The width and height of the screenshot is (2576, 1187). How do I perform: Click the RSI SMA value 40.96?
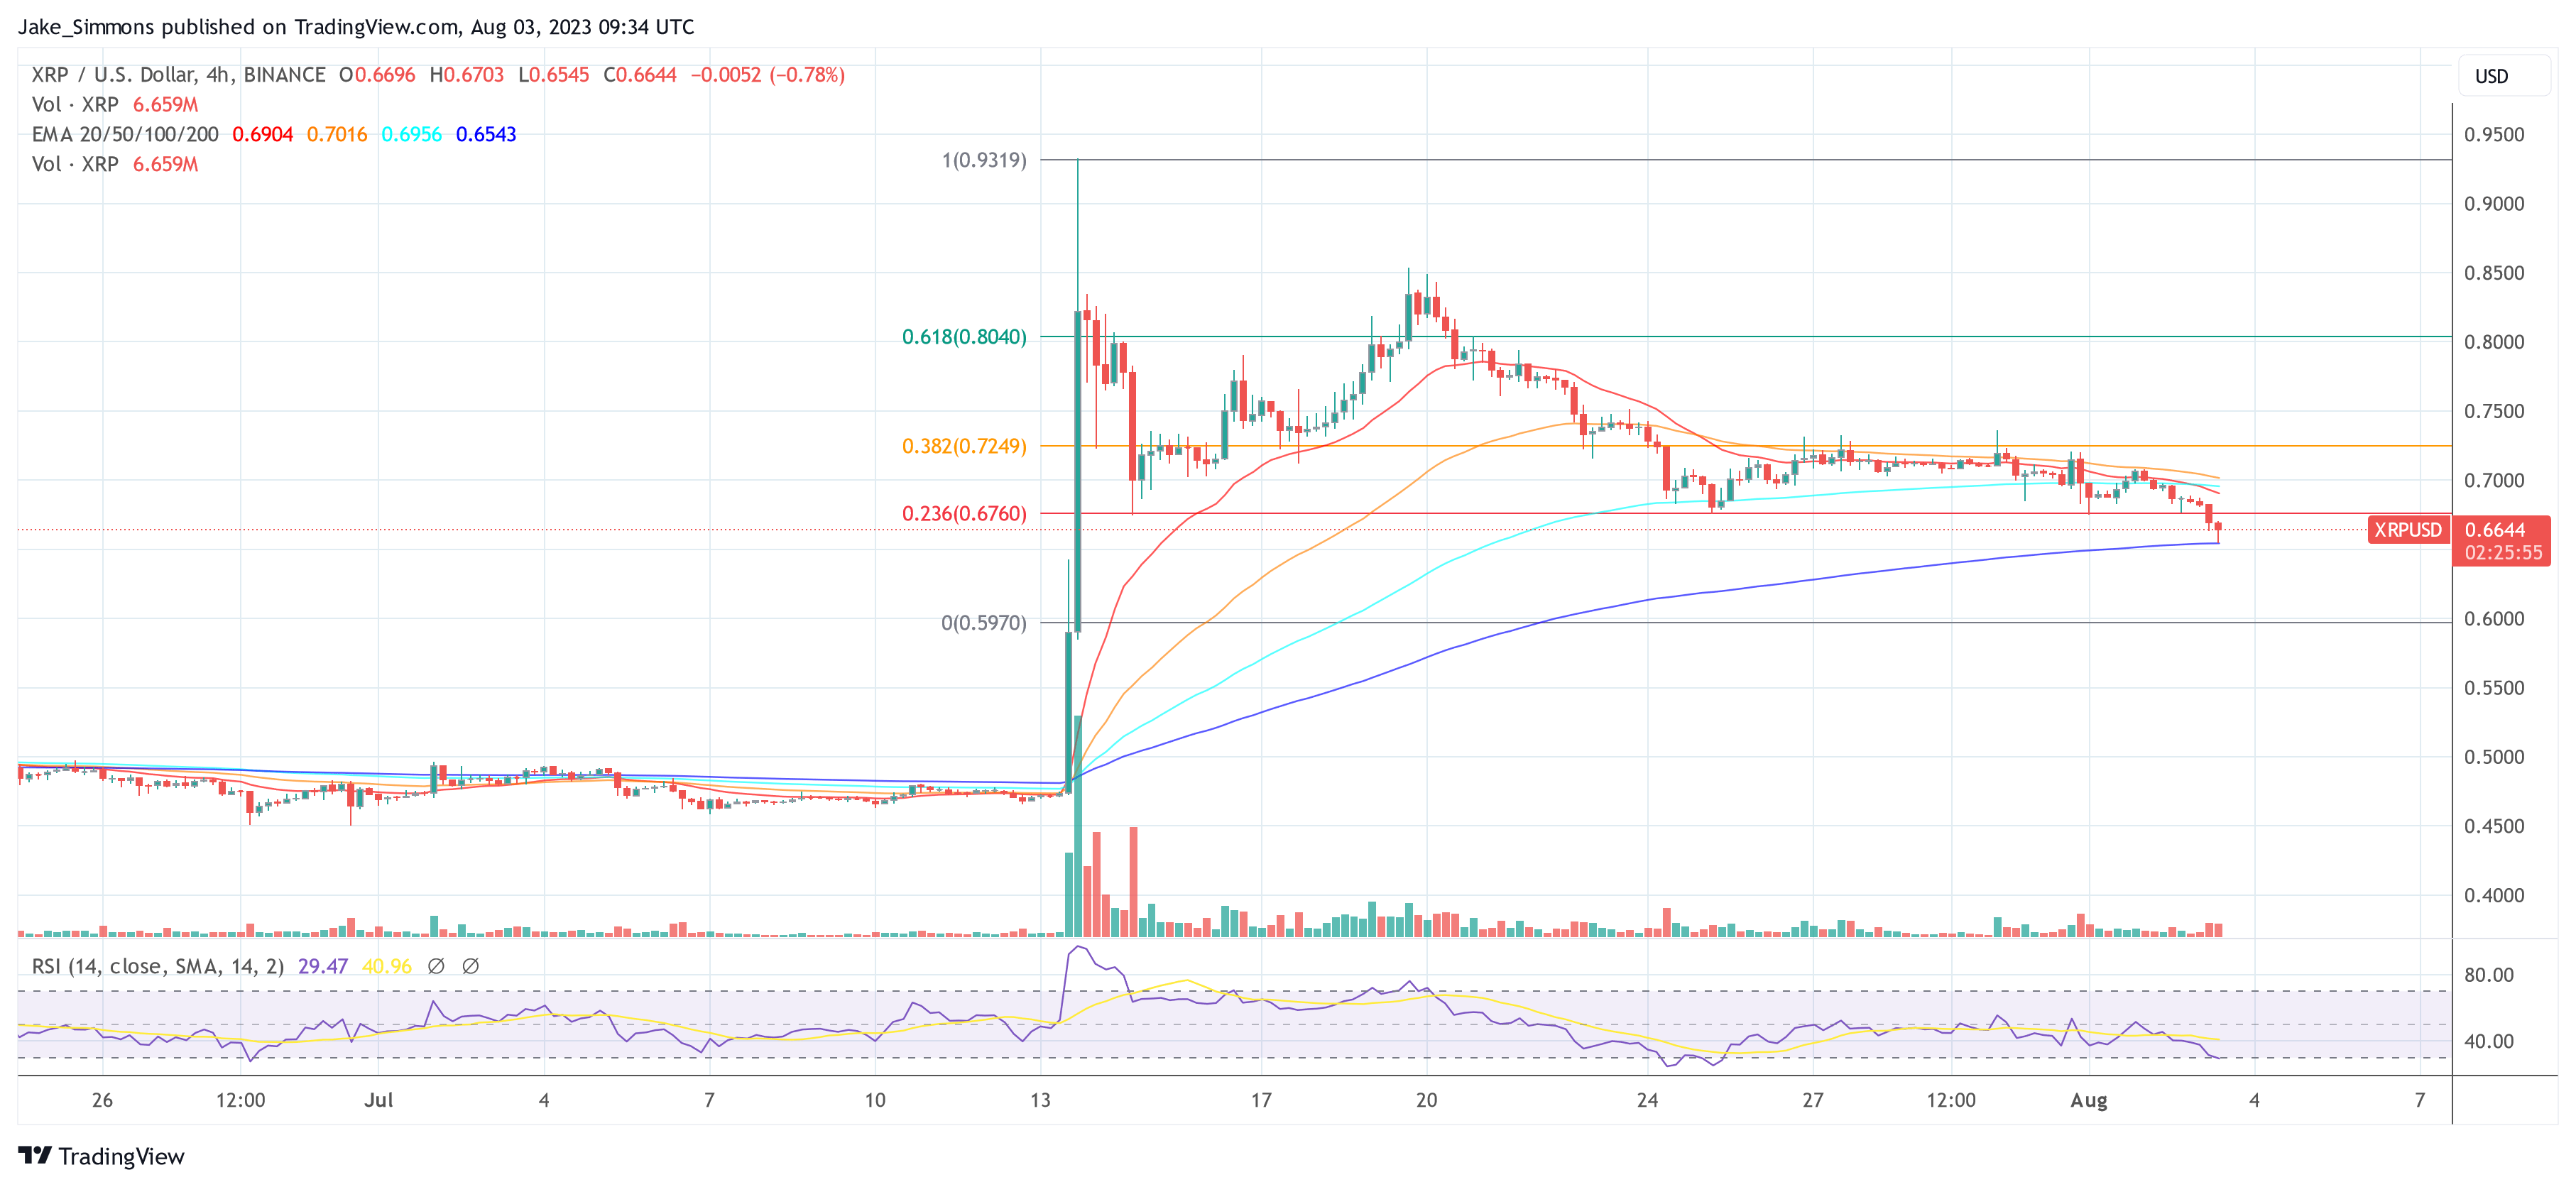pyautogui.click(x=387, y=966)
